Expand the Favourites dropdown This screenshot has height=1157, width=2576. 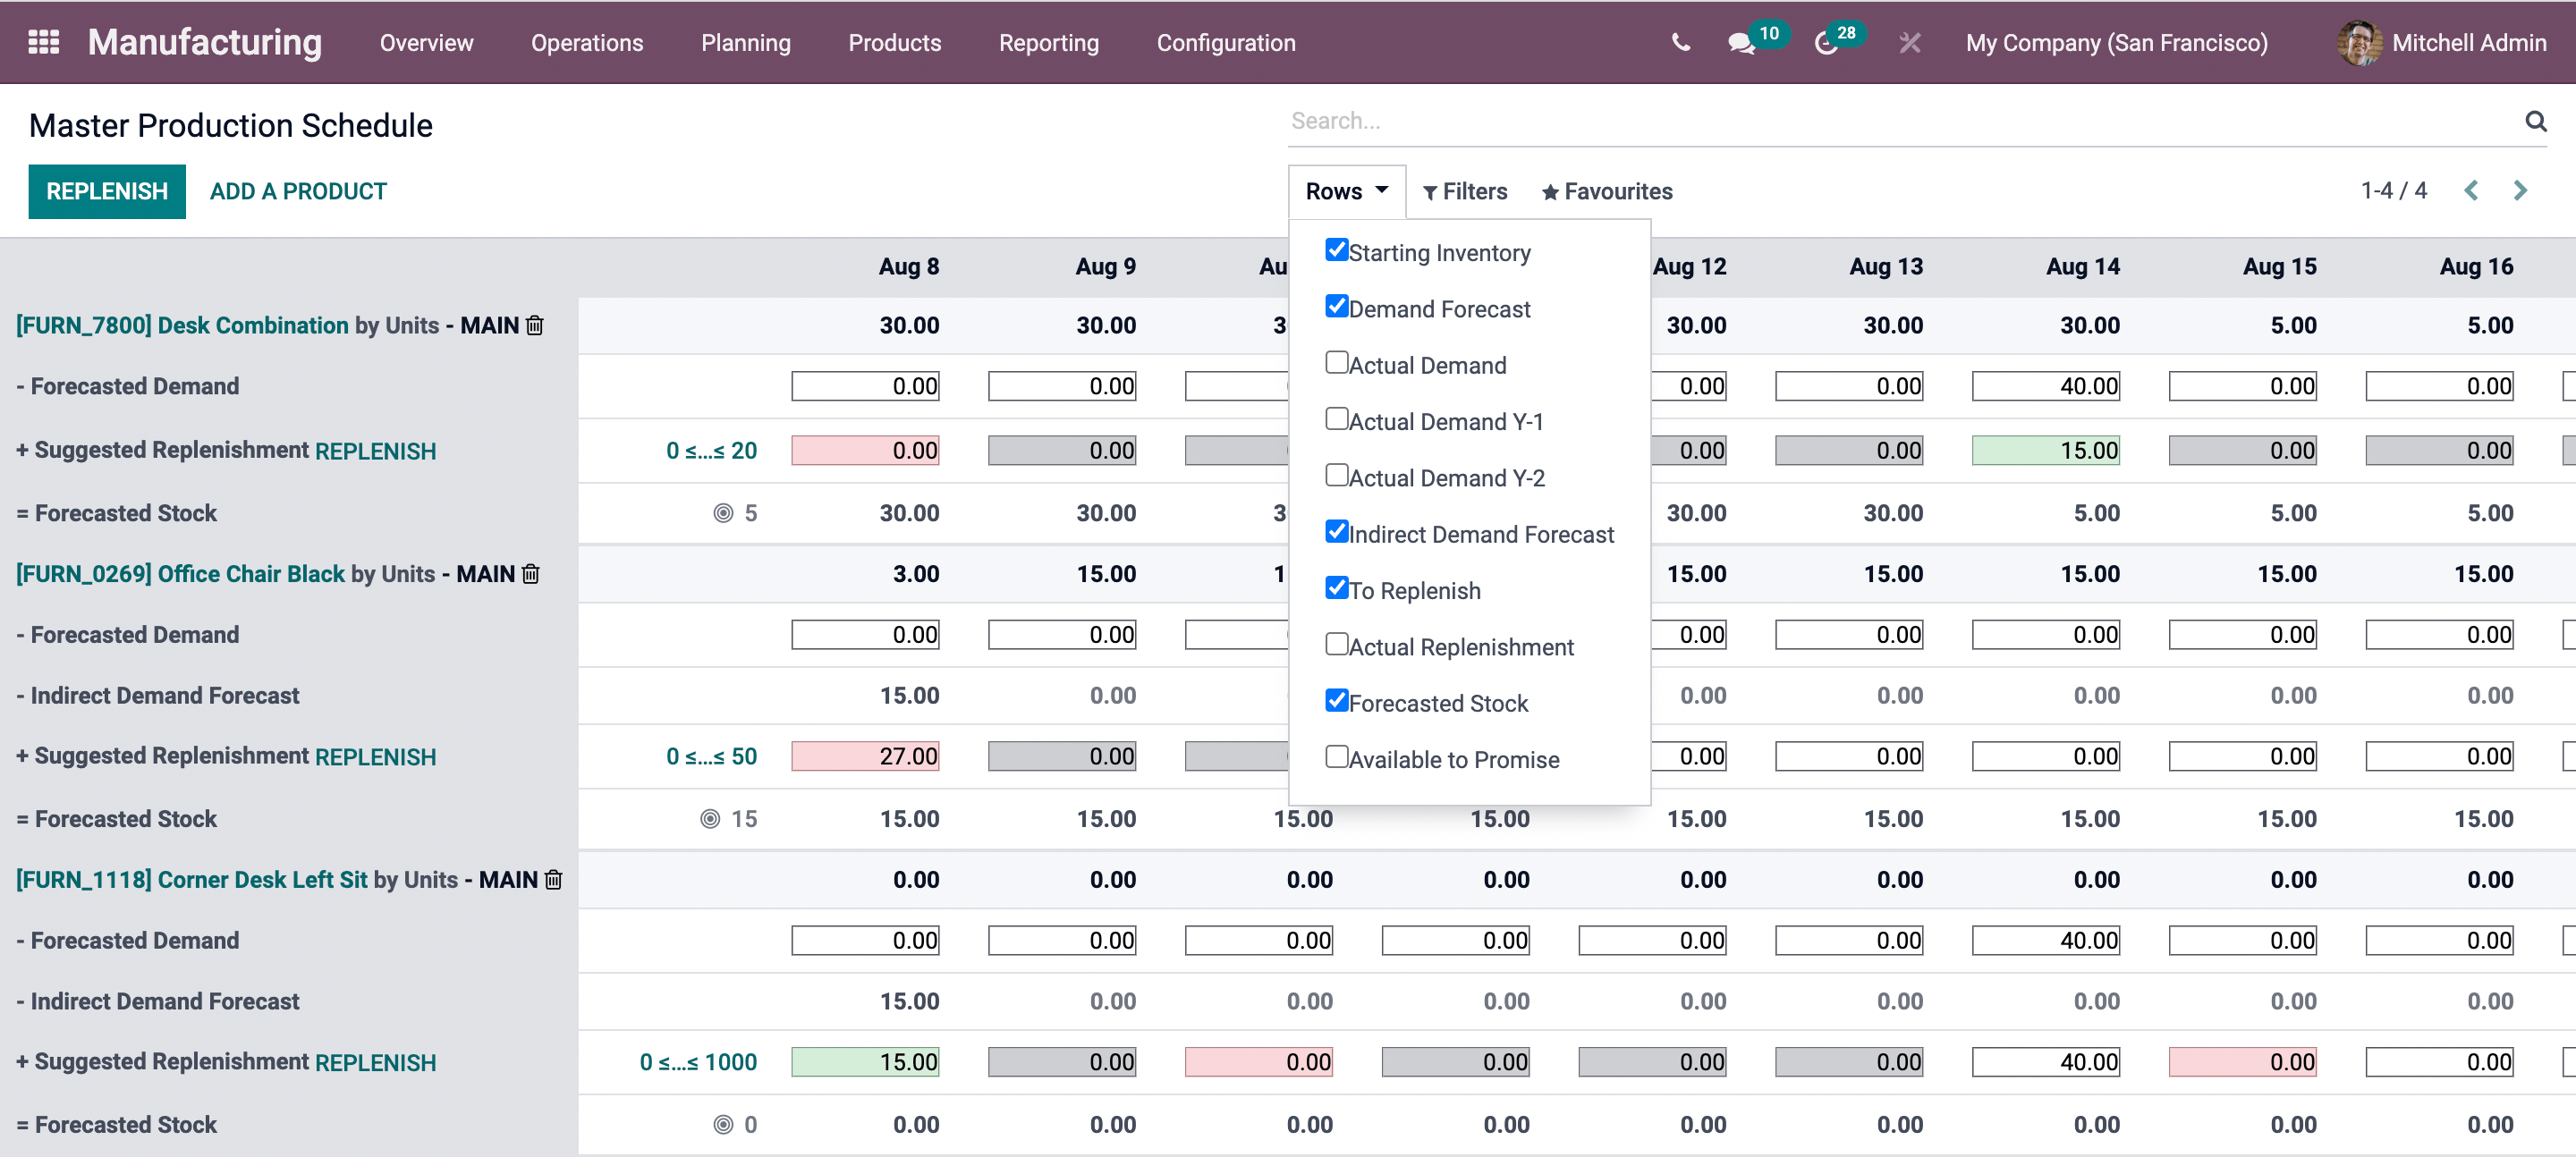pos(1607,191)
